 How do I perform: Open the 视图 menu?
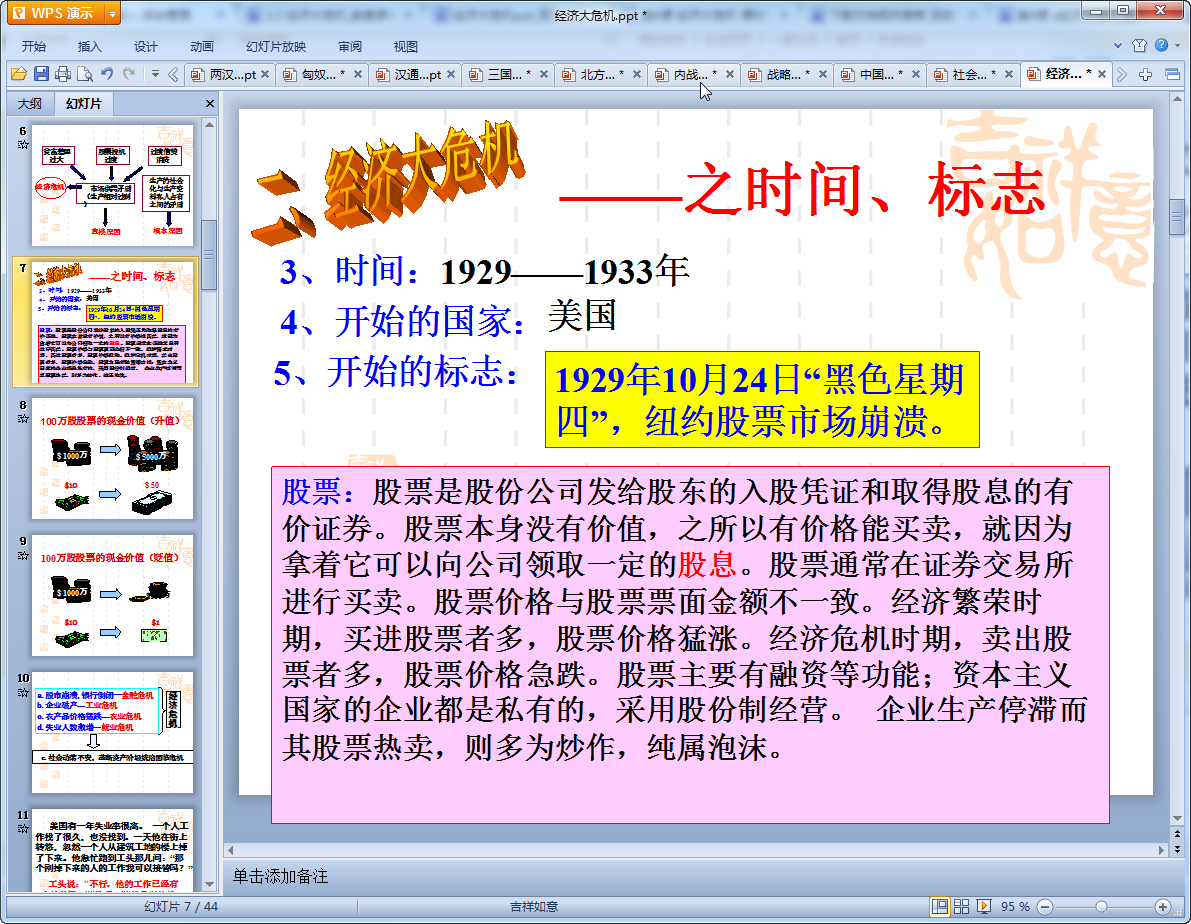tap(406, 46)
